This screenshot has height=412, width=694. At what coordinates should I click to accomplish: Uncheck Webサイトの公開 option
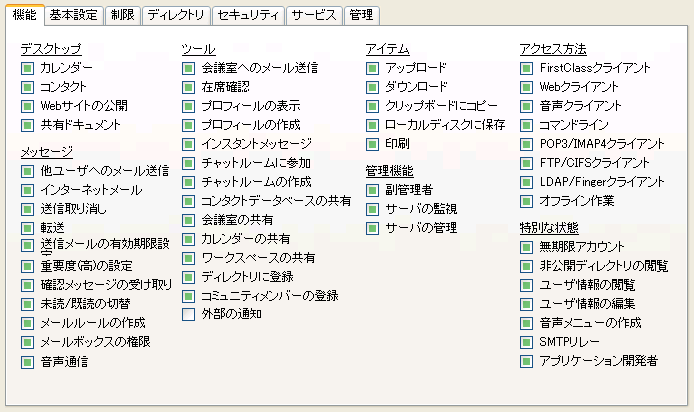coord(27,106)
